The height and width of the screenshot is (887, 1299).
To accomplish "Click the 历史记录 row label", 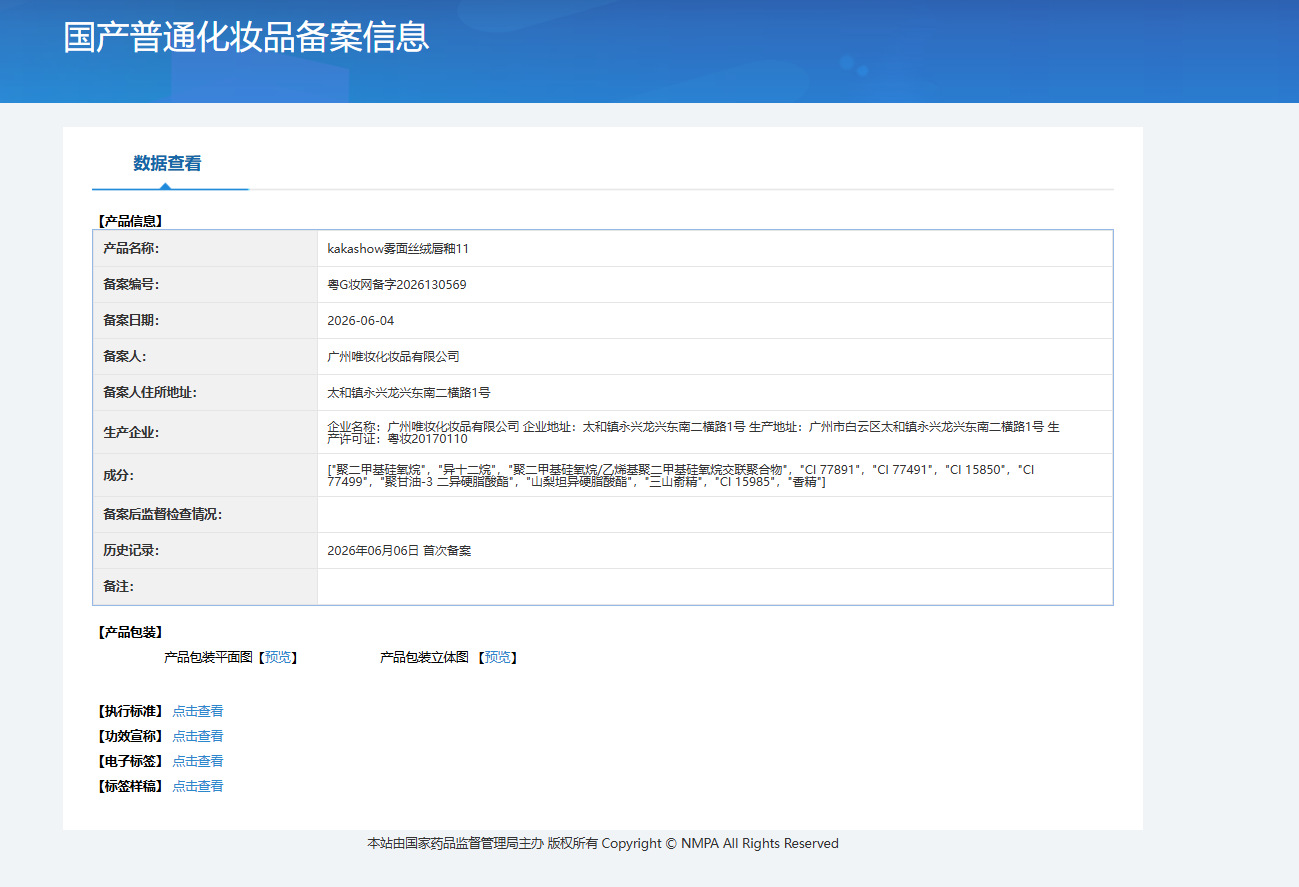I will click(x=131, y=551).
